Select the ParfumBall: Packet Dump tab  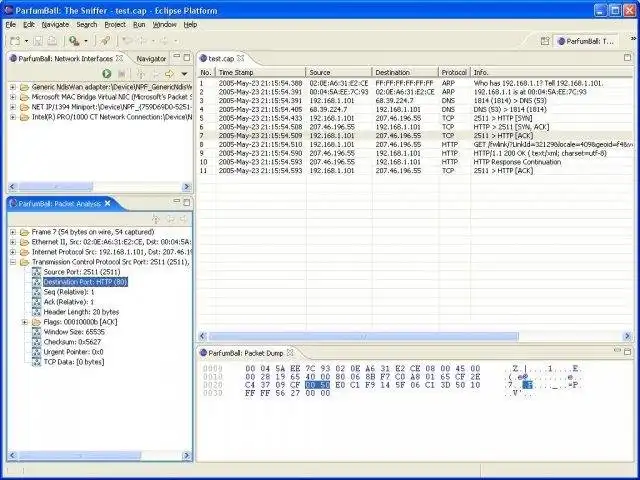click(x=245, y=353)
